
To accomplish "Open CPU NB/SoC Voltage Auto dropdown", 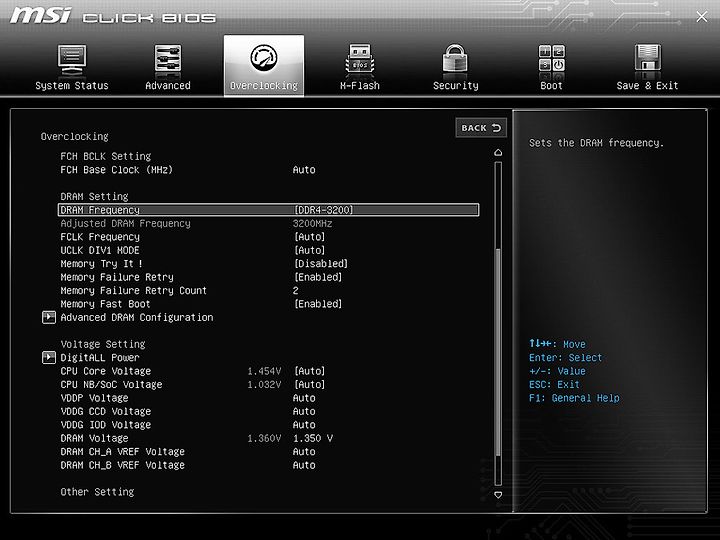I will coord(309,384).
